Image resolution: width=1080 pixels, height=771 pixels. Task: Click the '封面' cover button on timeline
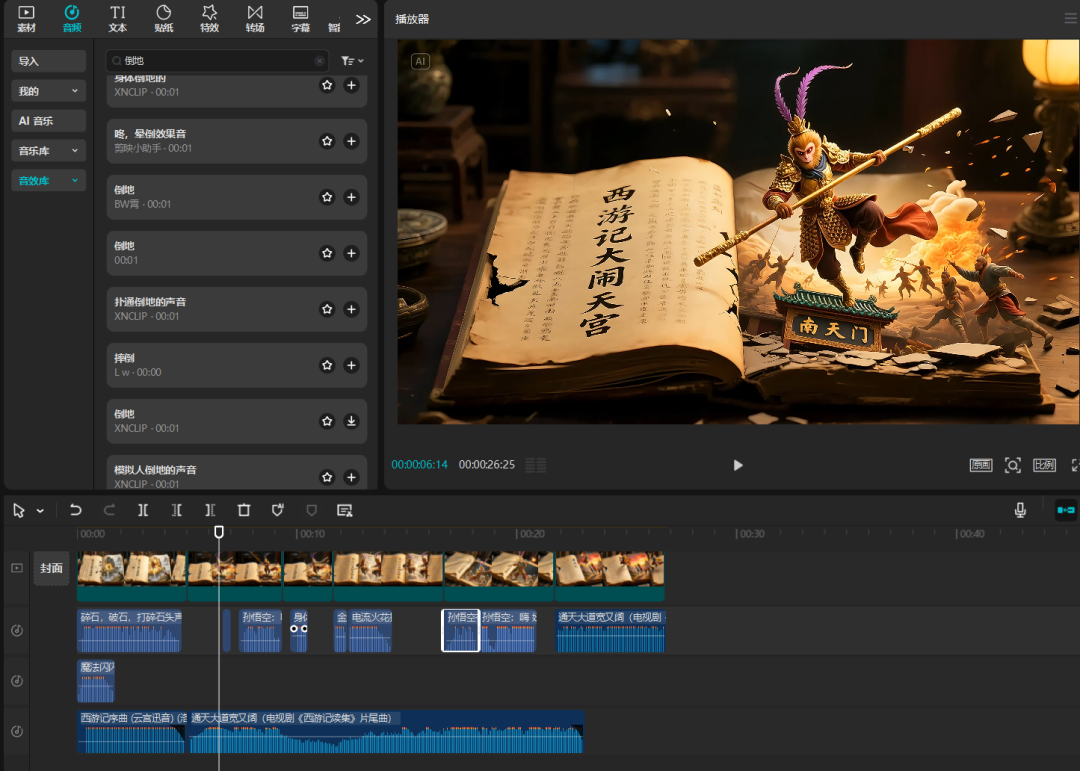click(x=51, y=568)
